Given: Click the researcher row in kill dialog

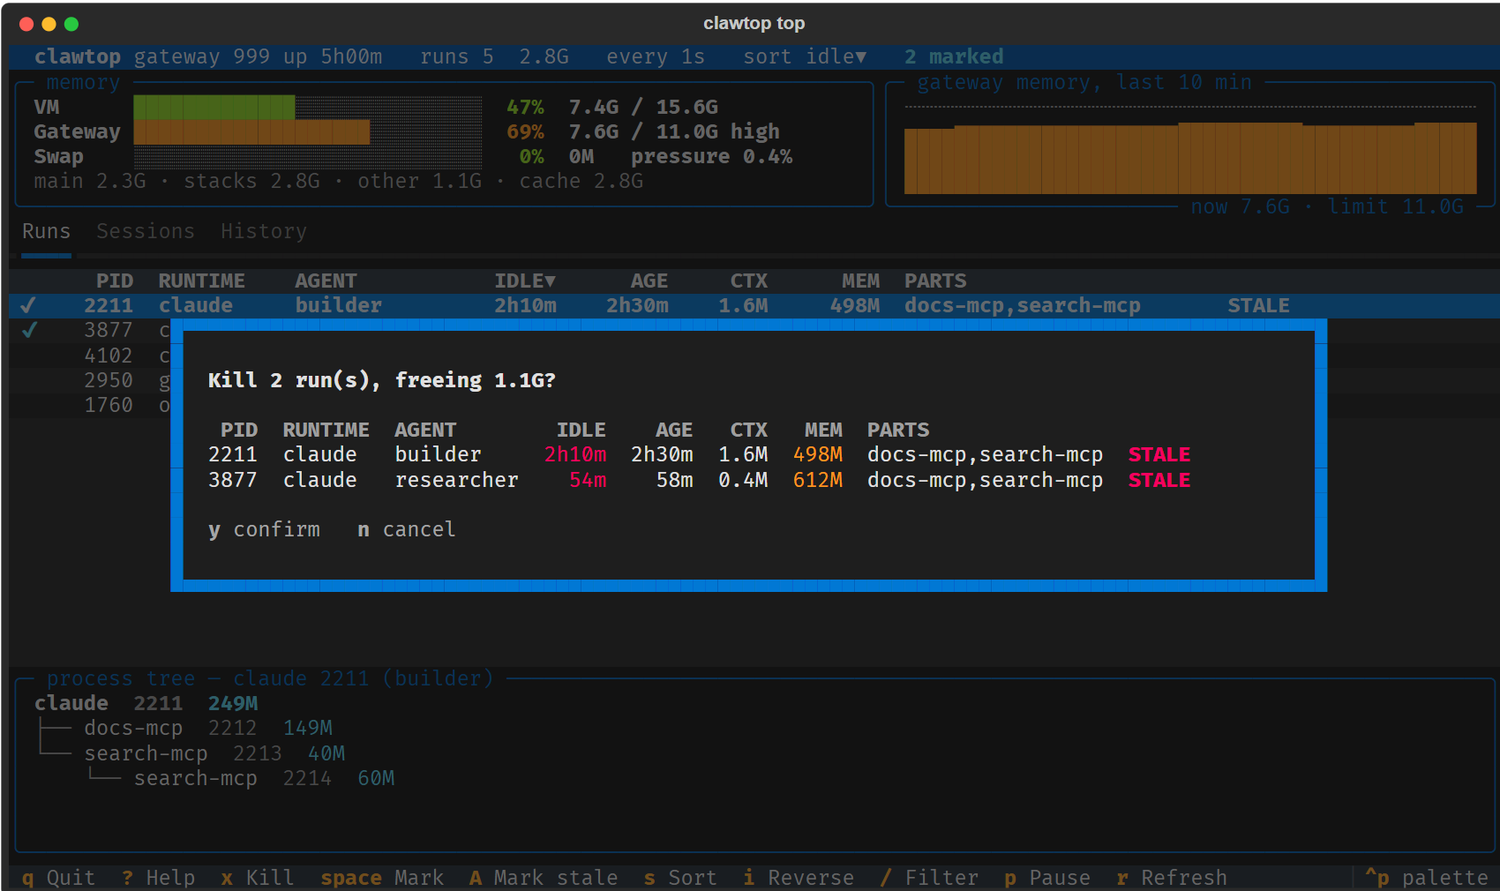Looking at the screenshot, I should (x=699, y=480).
